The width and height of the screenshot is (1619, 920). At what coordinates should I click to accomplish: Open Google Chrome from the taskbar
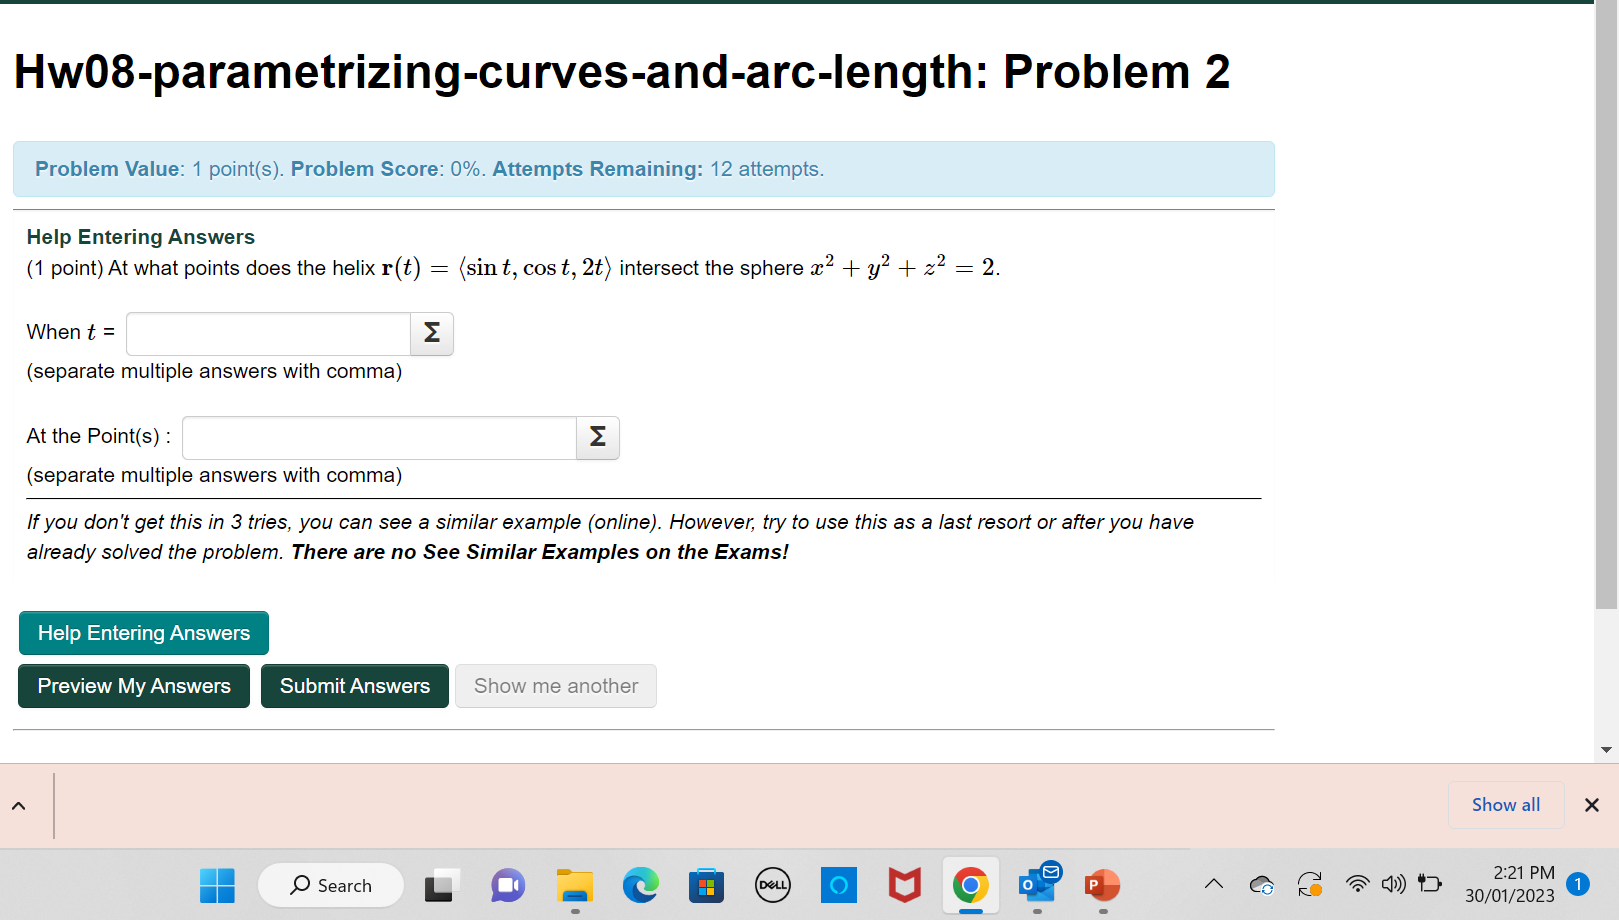969,885
